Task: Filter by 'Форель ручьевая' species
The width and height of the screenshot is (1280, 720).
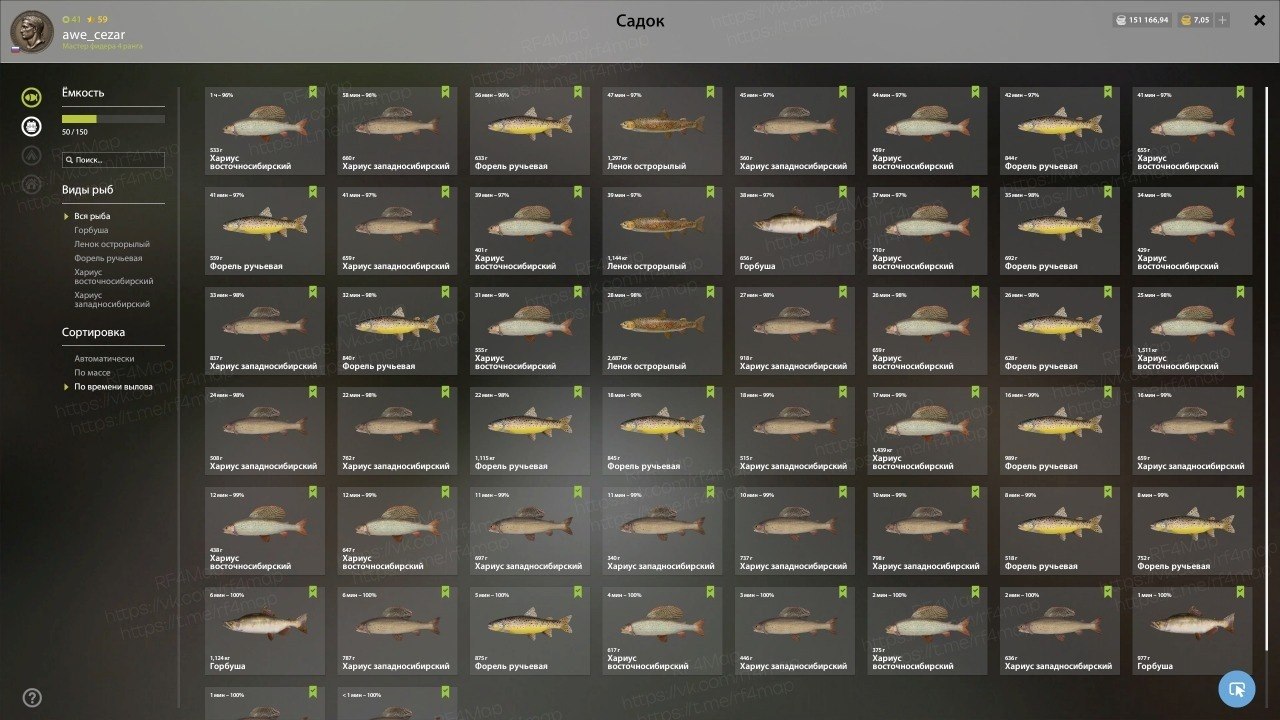Action: coord(108,258)
